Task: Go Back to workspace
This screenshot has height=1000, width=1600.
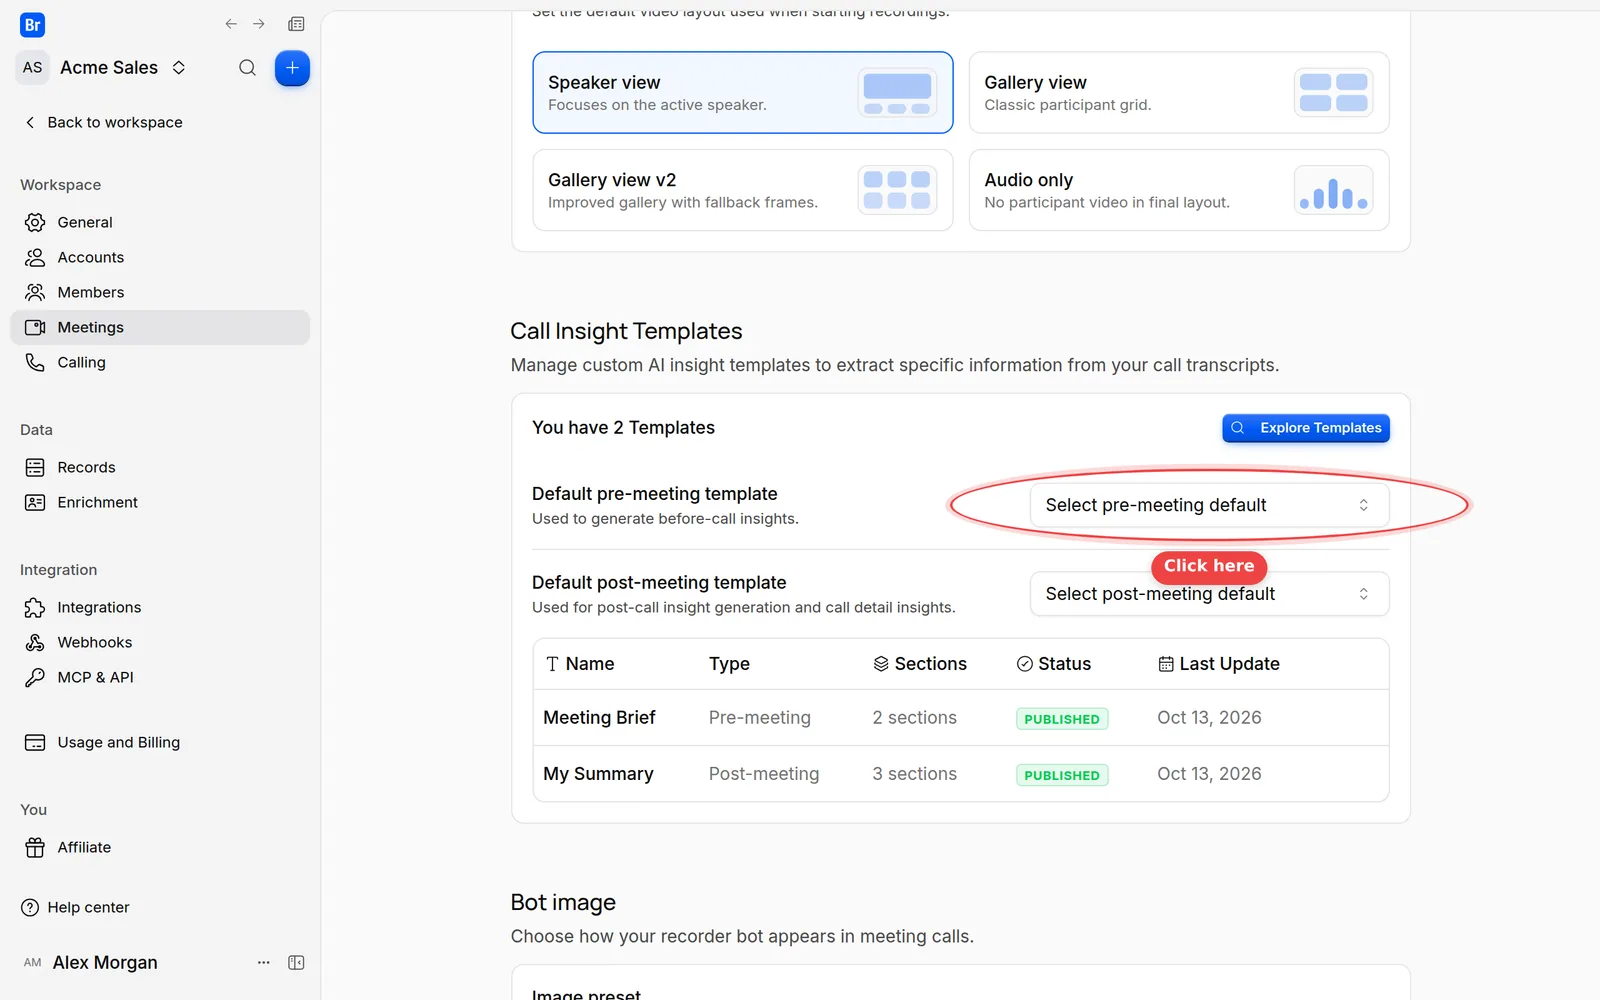Action: point(103,122)
